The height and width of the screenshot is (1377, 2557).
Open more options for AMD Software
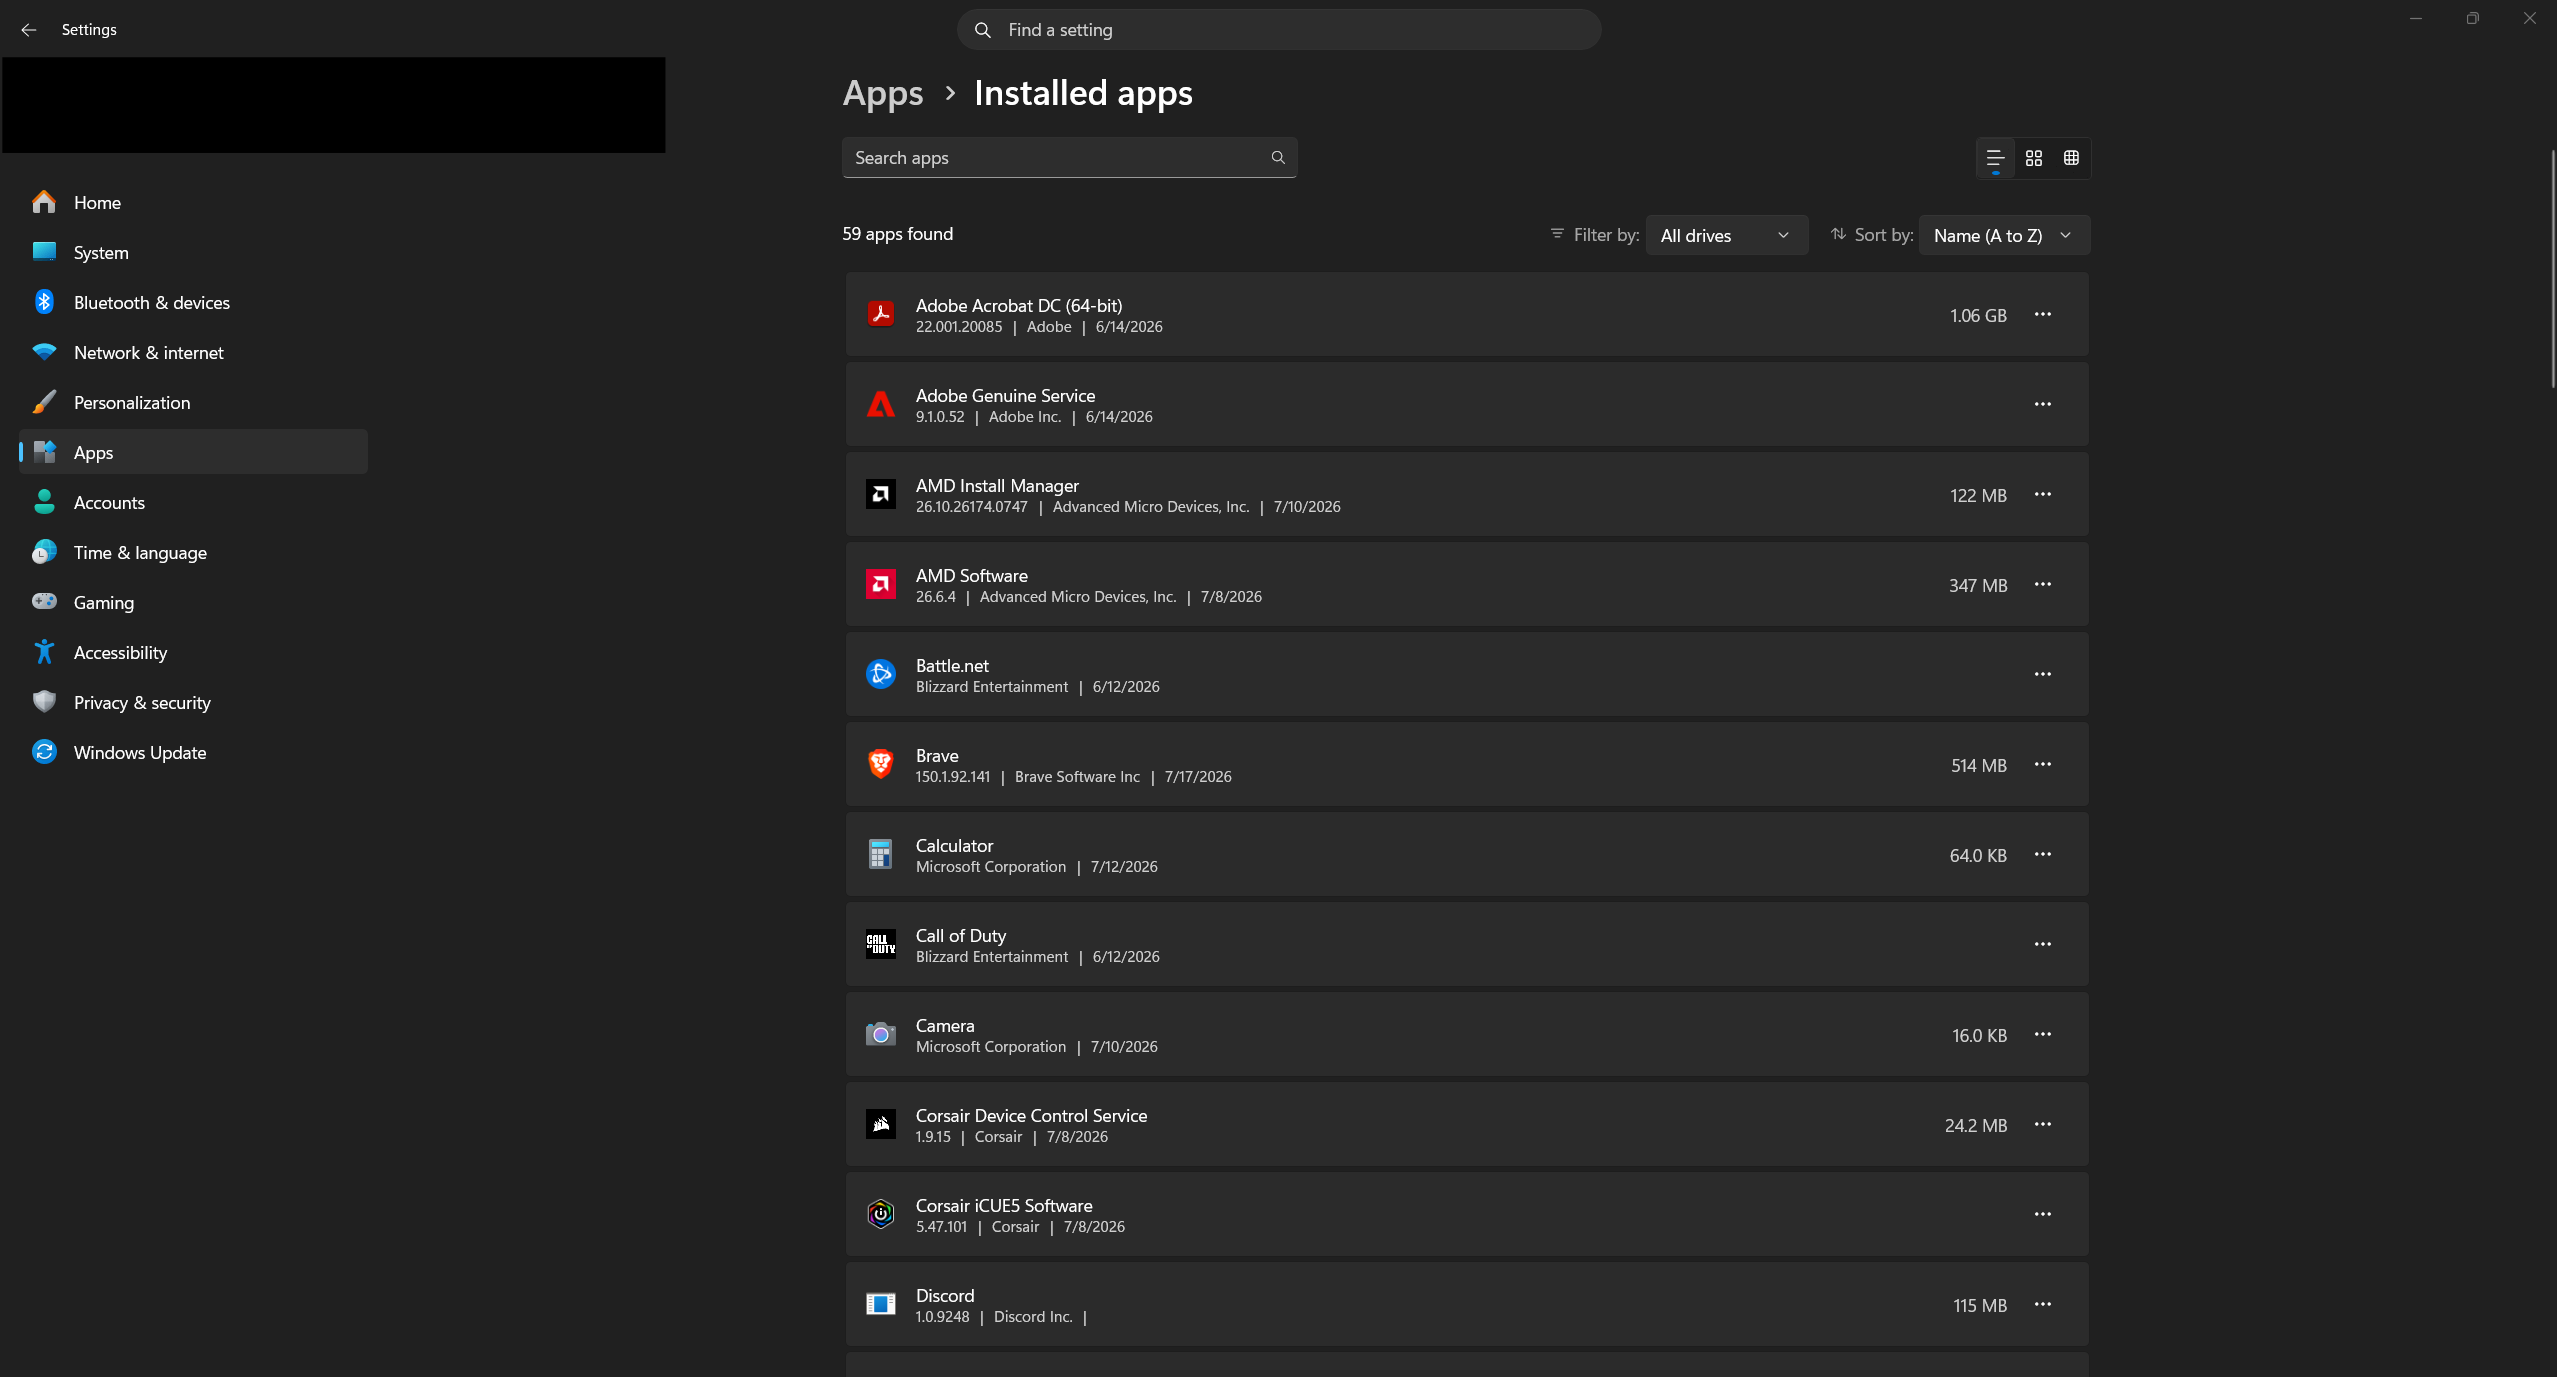2042,584
